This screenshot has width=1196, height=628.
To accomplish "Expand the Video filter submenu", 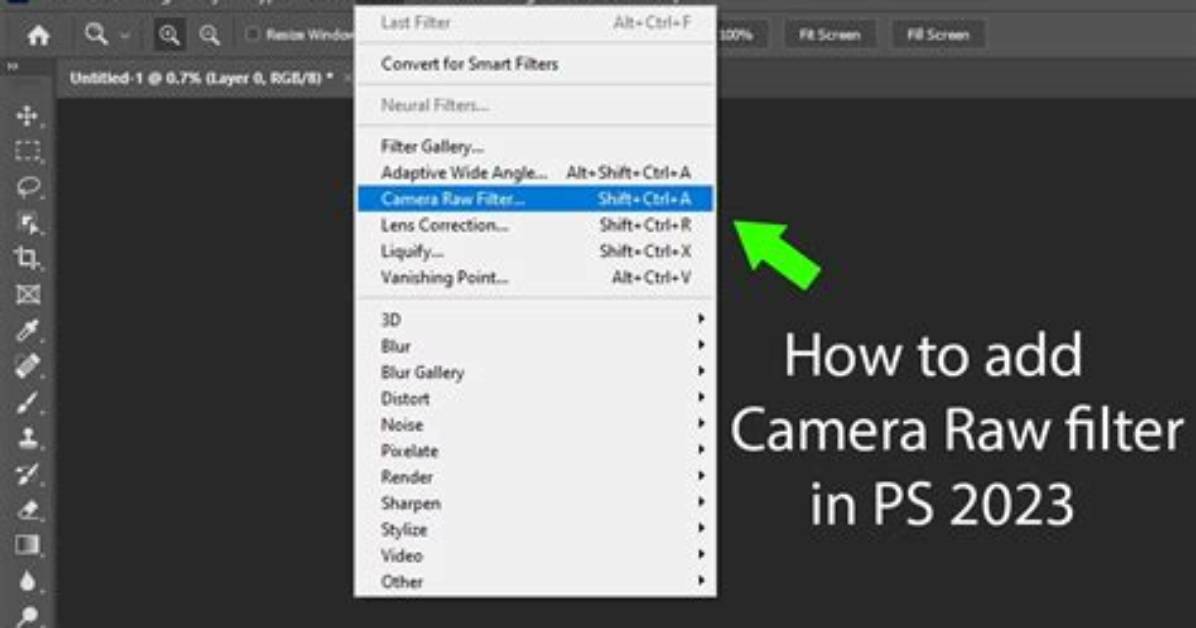I will click(x=535, y=556).
